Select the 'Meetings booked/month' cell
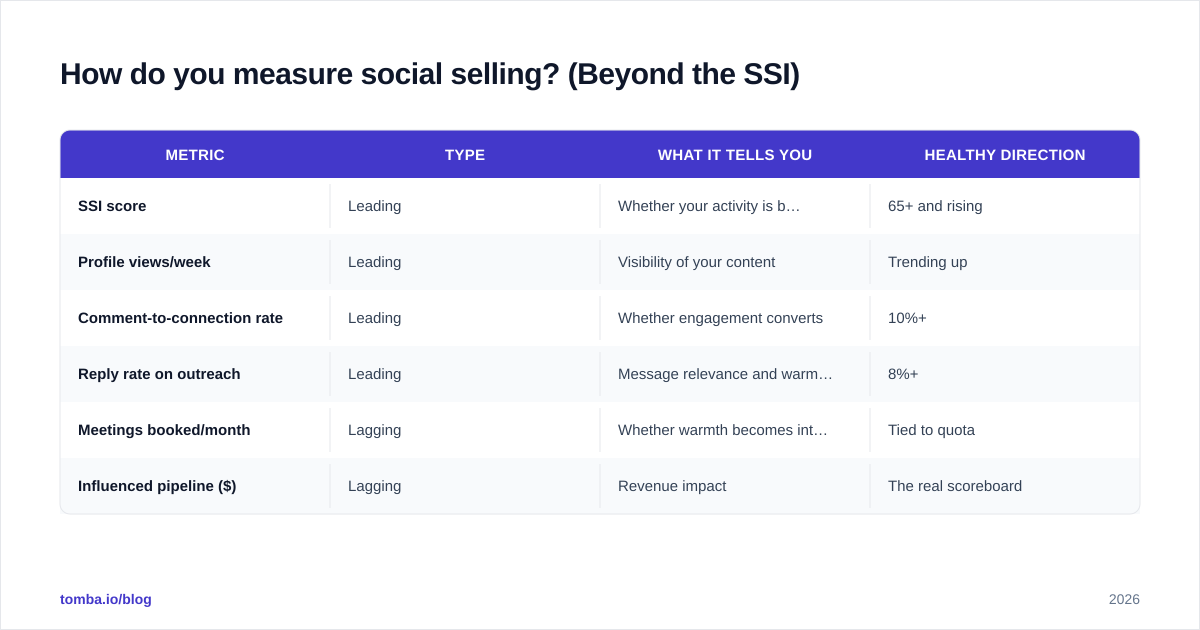1200x630 pixels. (x=195, y=430)
